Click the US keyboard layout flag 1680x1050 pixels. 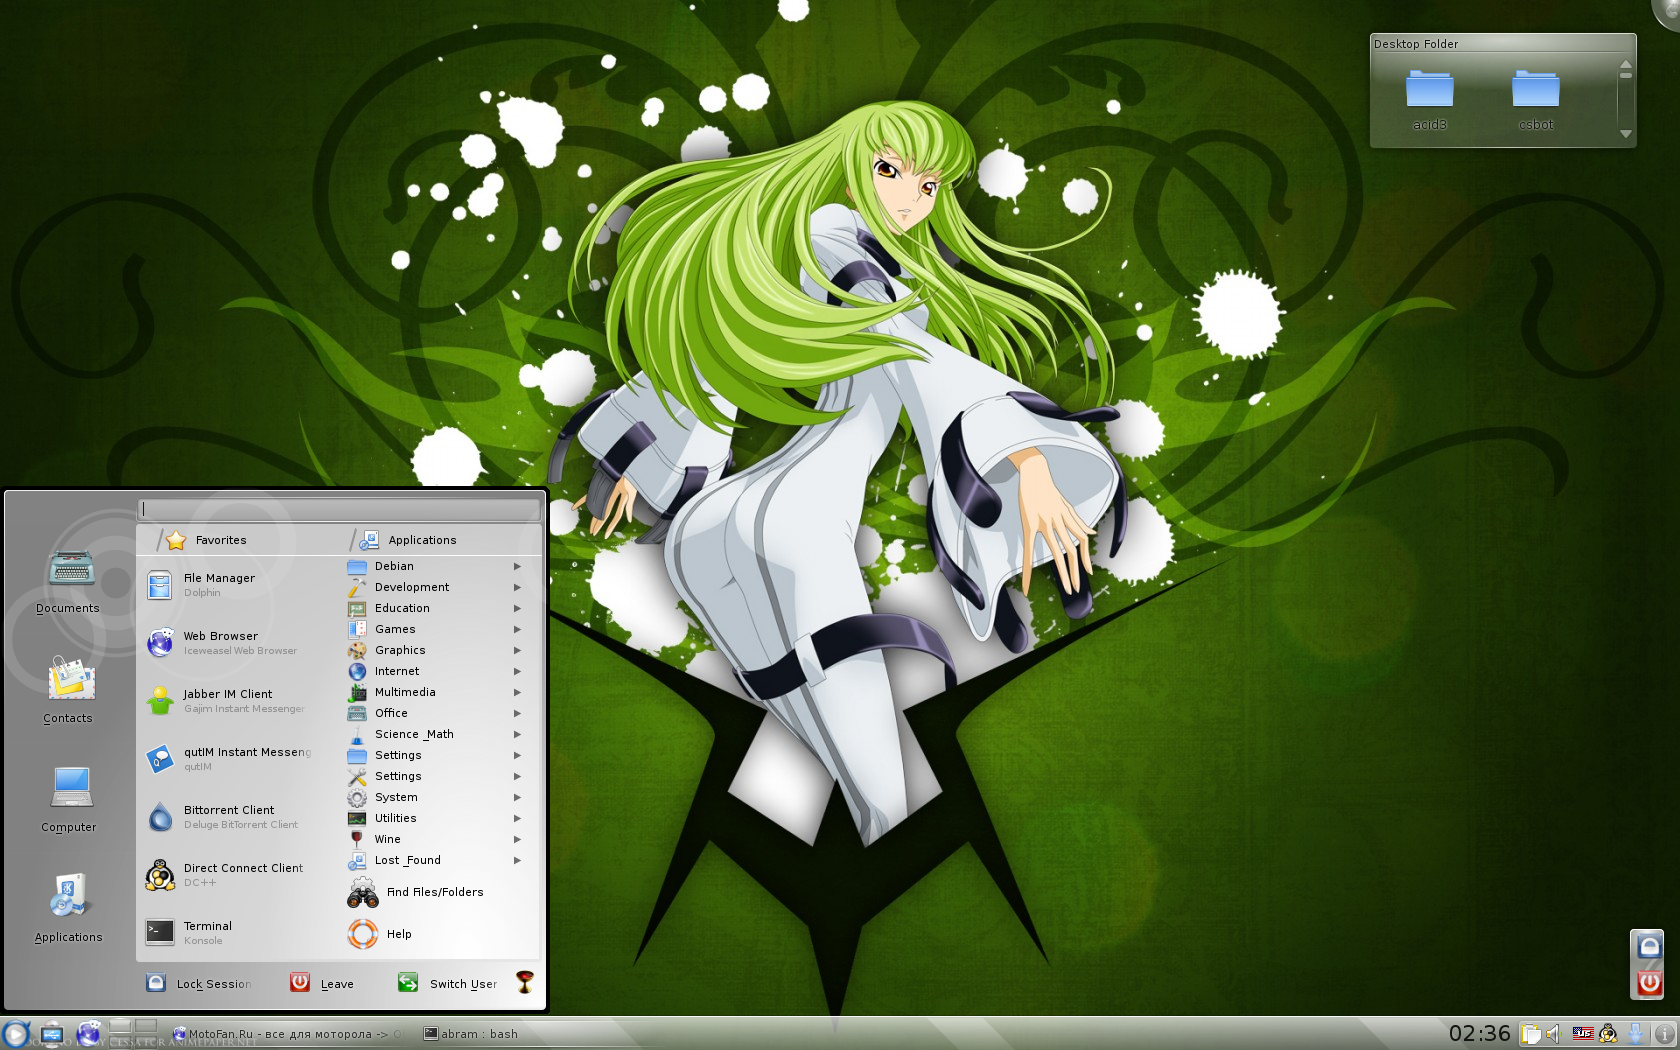[x=1582, y=1034]
